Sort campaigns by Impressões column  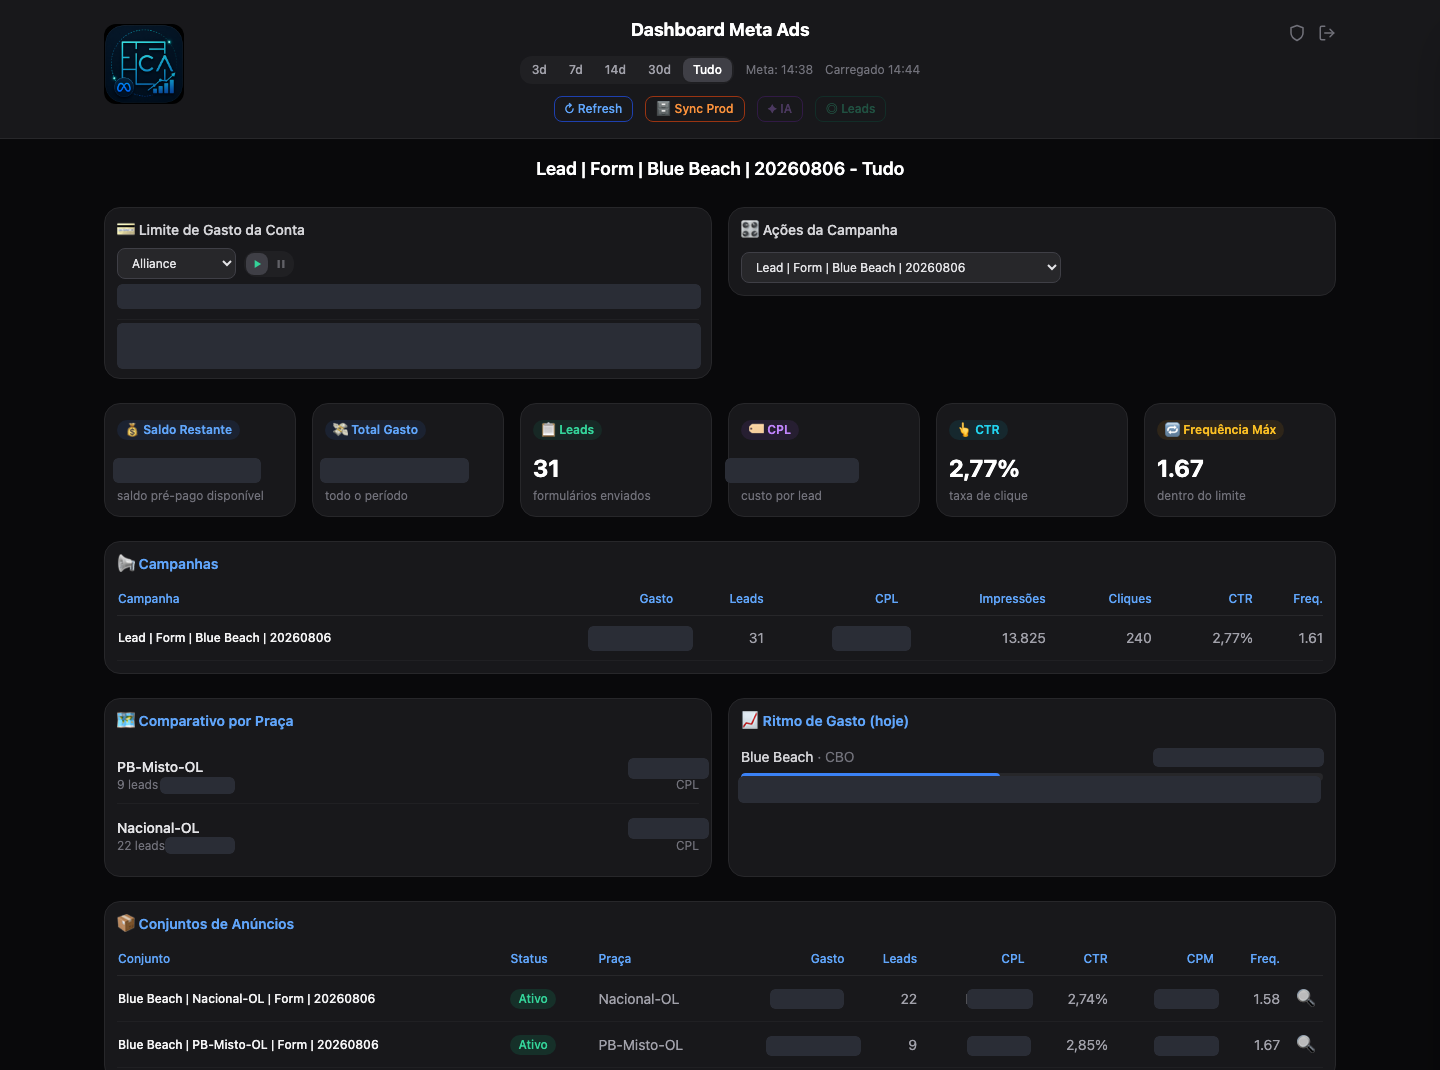coord(1012,599)
